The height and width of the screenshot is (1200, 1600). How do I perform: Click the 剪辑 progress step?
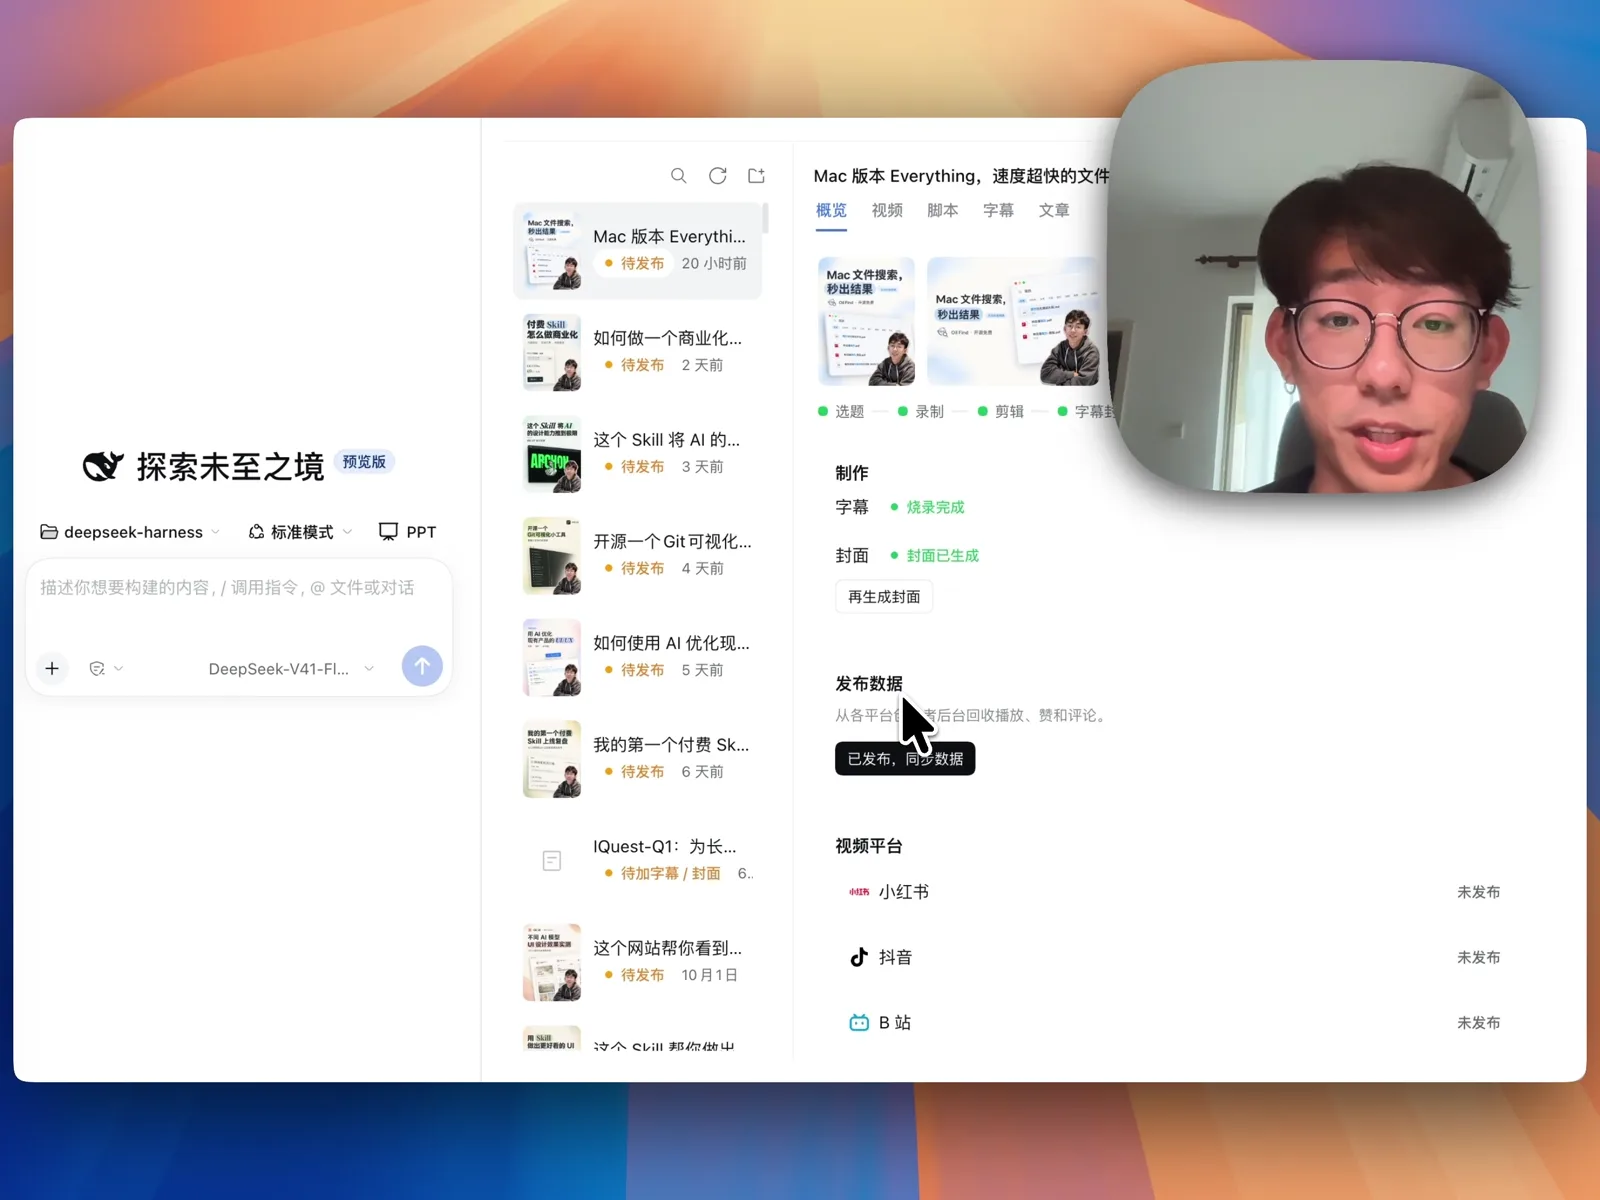click(1001, 411)
